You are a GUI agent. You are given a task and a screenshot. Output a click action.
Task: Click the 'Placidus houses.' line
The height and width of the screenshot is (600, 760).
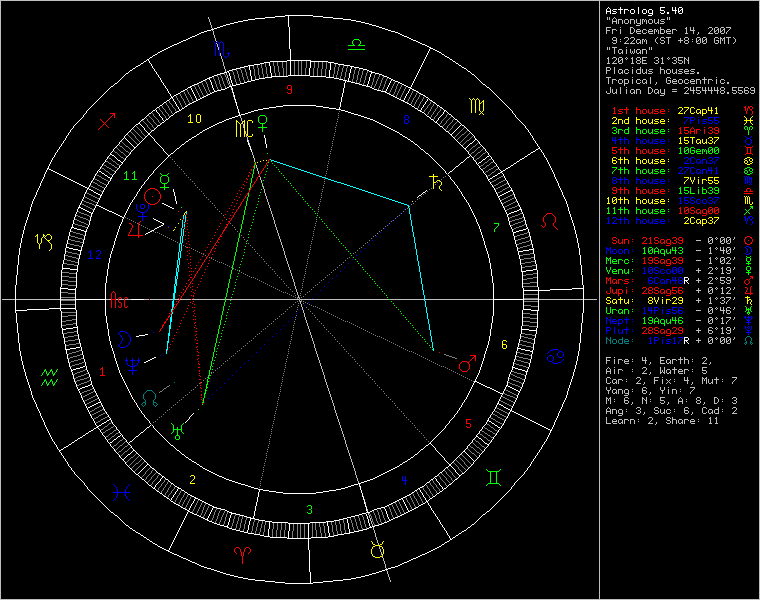[x=652, y=71]
